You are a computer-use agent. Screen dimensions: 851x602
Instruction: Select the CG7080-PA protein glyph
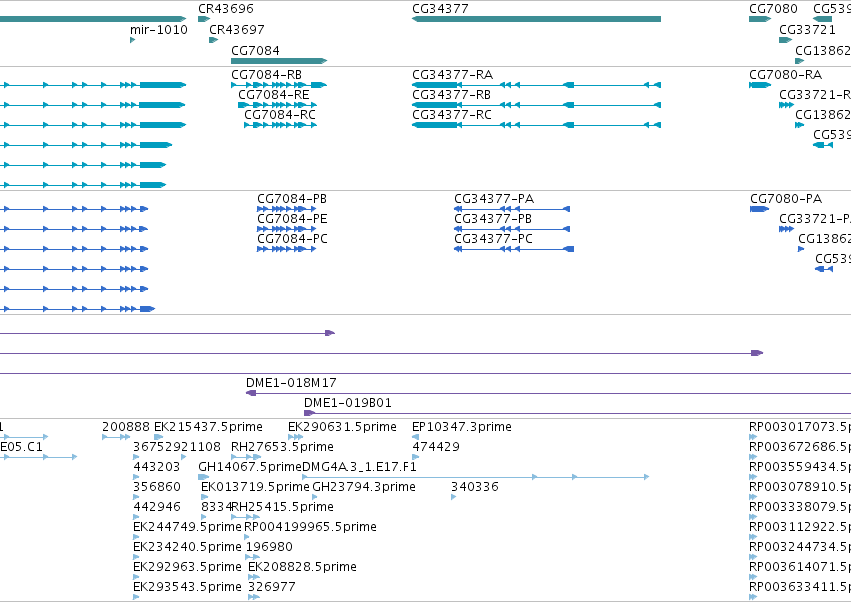pyautogui.click(x=759, y=209)
